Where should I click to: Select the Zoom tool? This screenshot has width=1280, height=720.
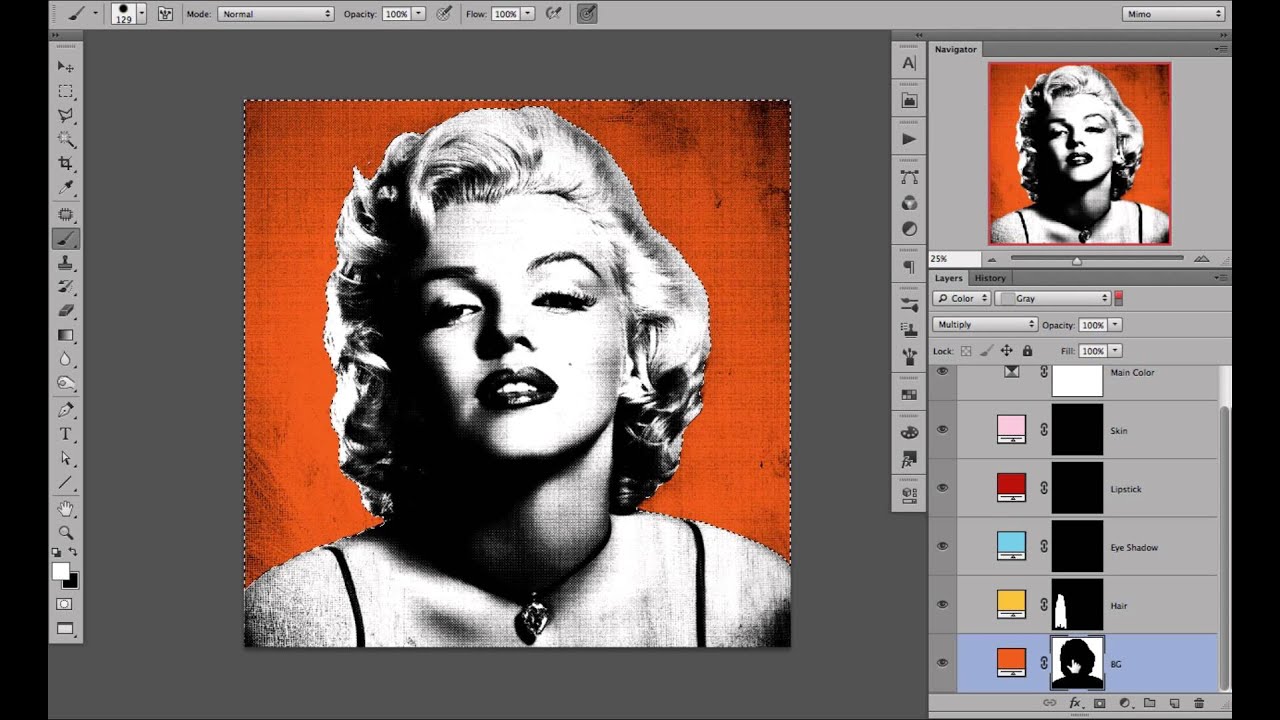tap(65, 533)
